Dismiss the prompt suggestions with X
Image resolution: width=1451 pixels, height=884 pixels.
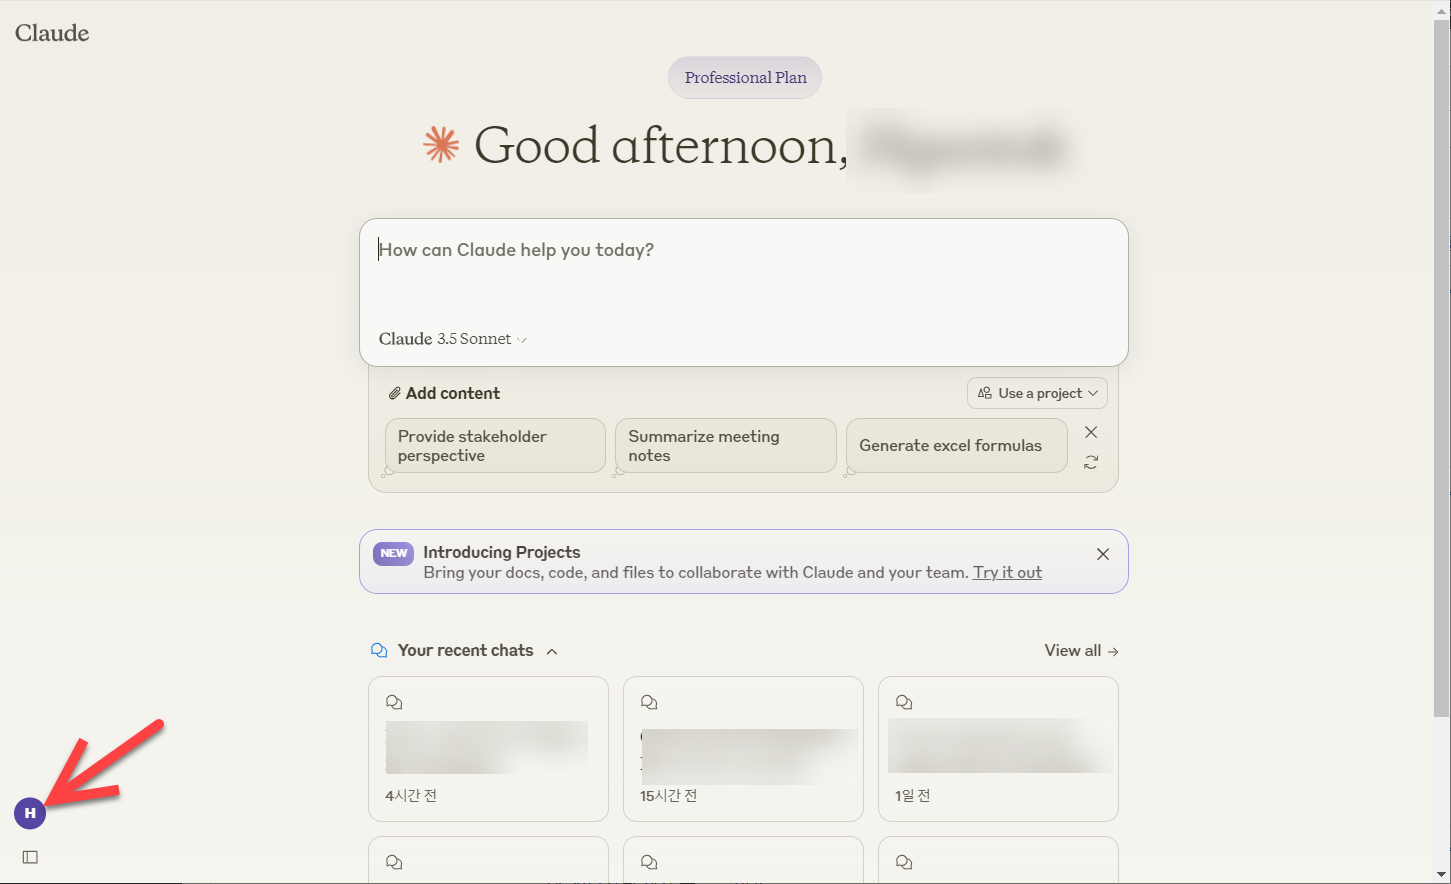pyautogui.click(x=1091, y=432)
